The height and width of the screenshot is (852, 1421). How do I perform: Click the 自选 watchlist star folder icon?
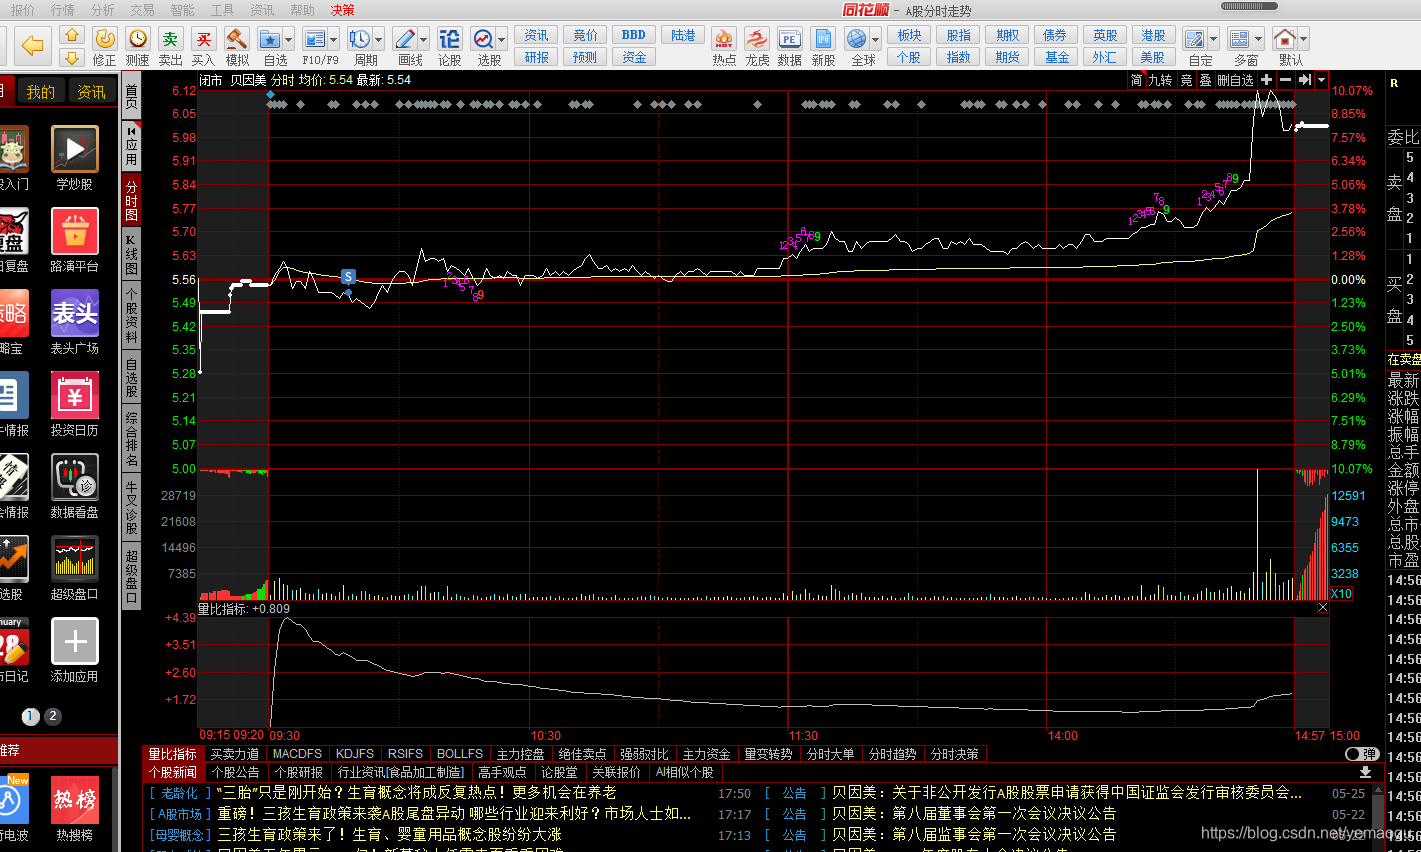tap(270, 39)
